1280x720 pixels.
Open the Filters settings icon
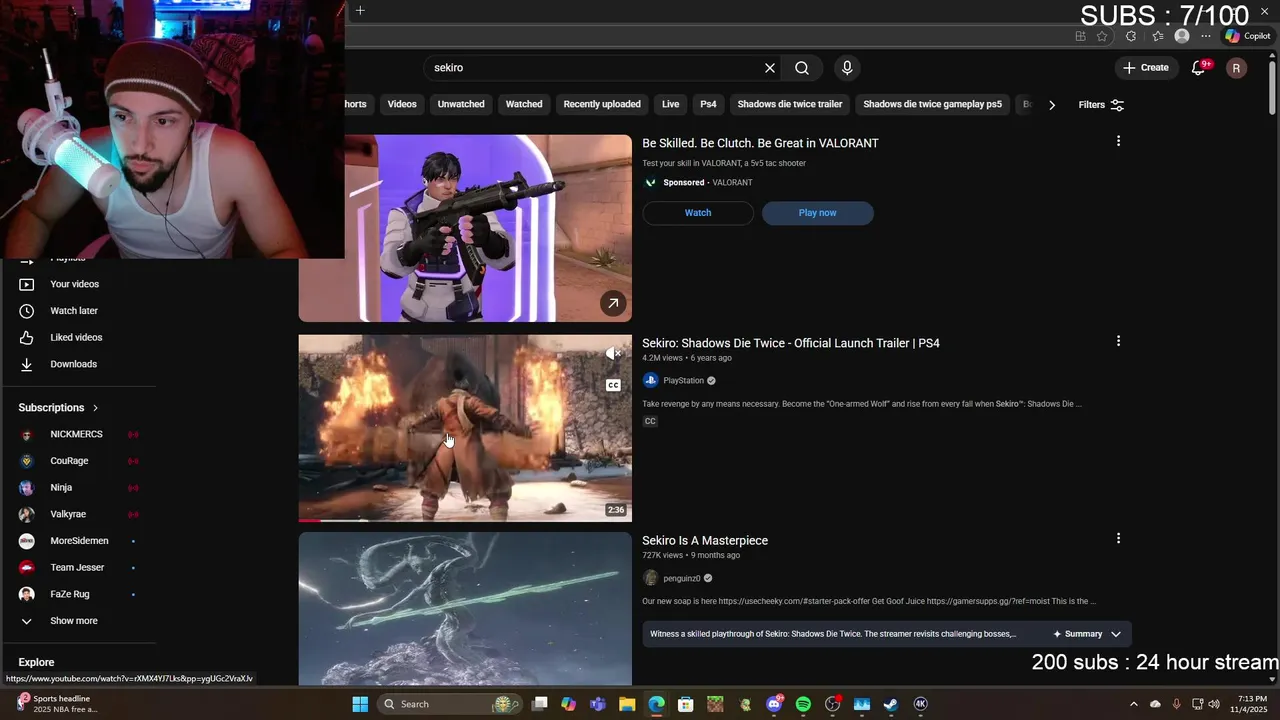coord(1117,105)
